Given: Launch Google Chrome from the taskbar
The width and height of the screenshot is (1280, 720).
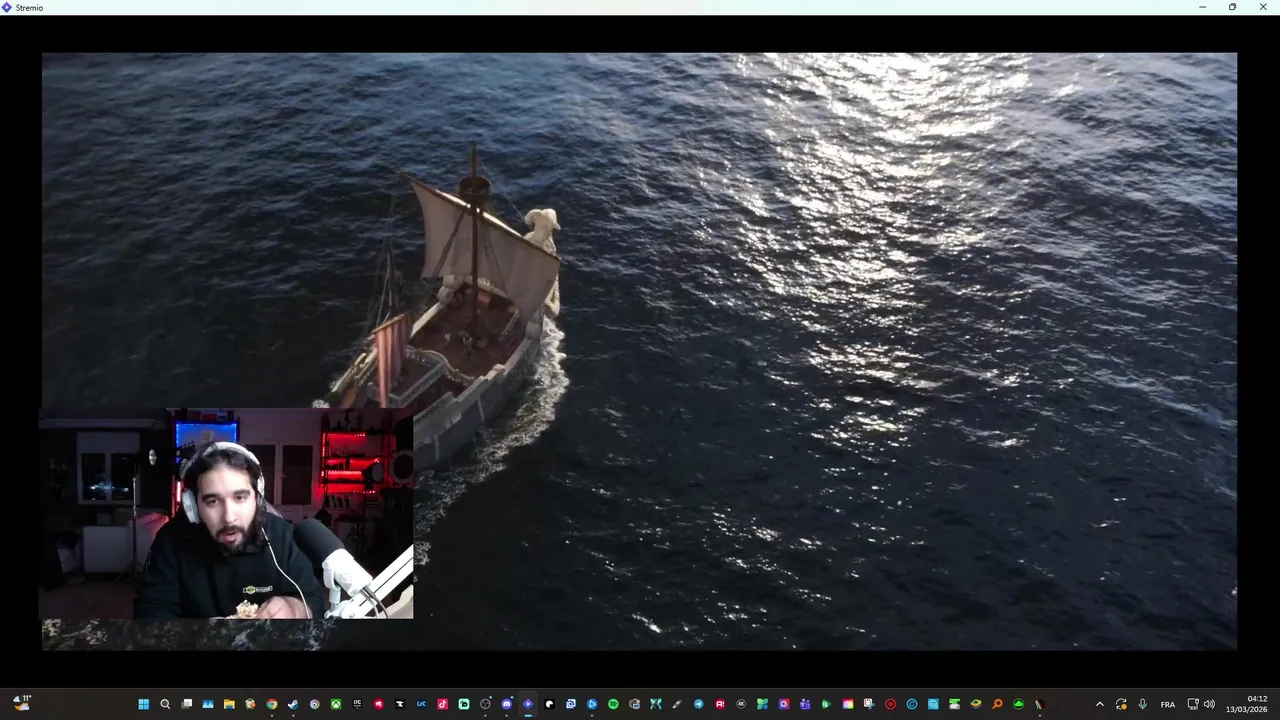Looking at the screenshot, I should 272,704.
